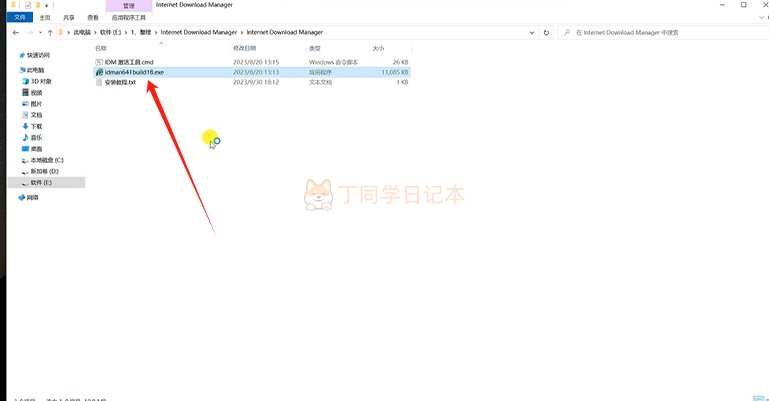Switch to the 查看 (View) ribbon tab
Viewport: 769px width, 401px height.
point(93,17)
